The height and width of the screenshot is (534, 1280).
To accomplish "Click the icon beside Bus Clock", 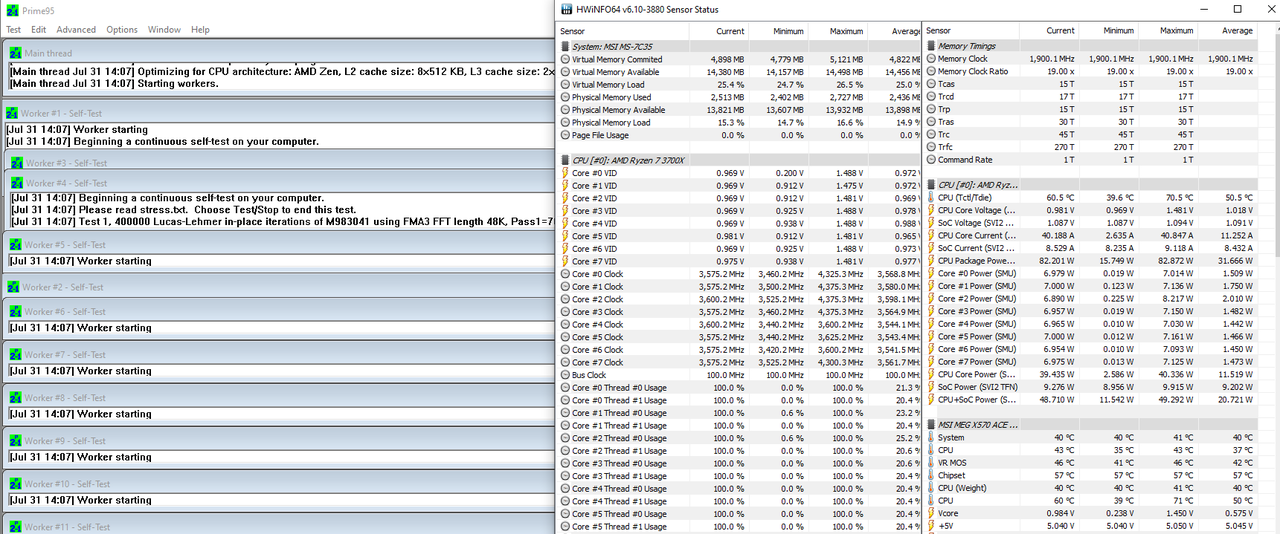I will pos(565,375).
